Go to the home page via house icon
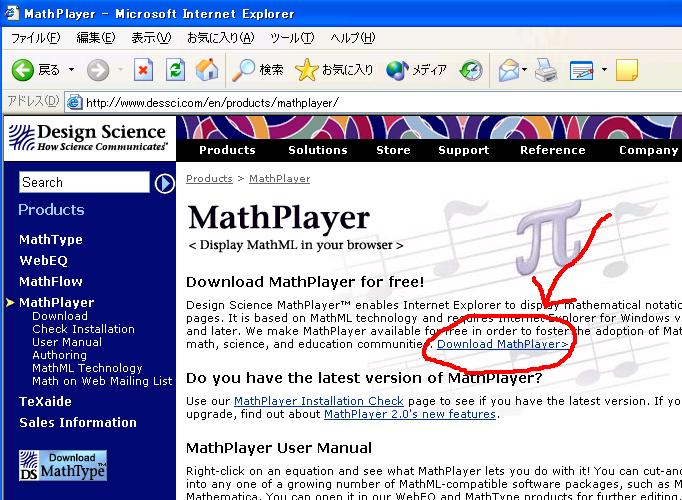The height and width of the screenshot is (500, 682). tap(207, 70)
